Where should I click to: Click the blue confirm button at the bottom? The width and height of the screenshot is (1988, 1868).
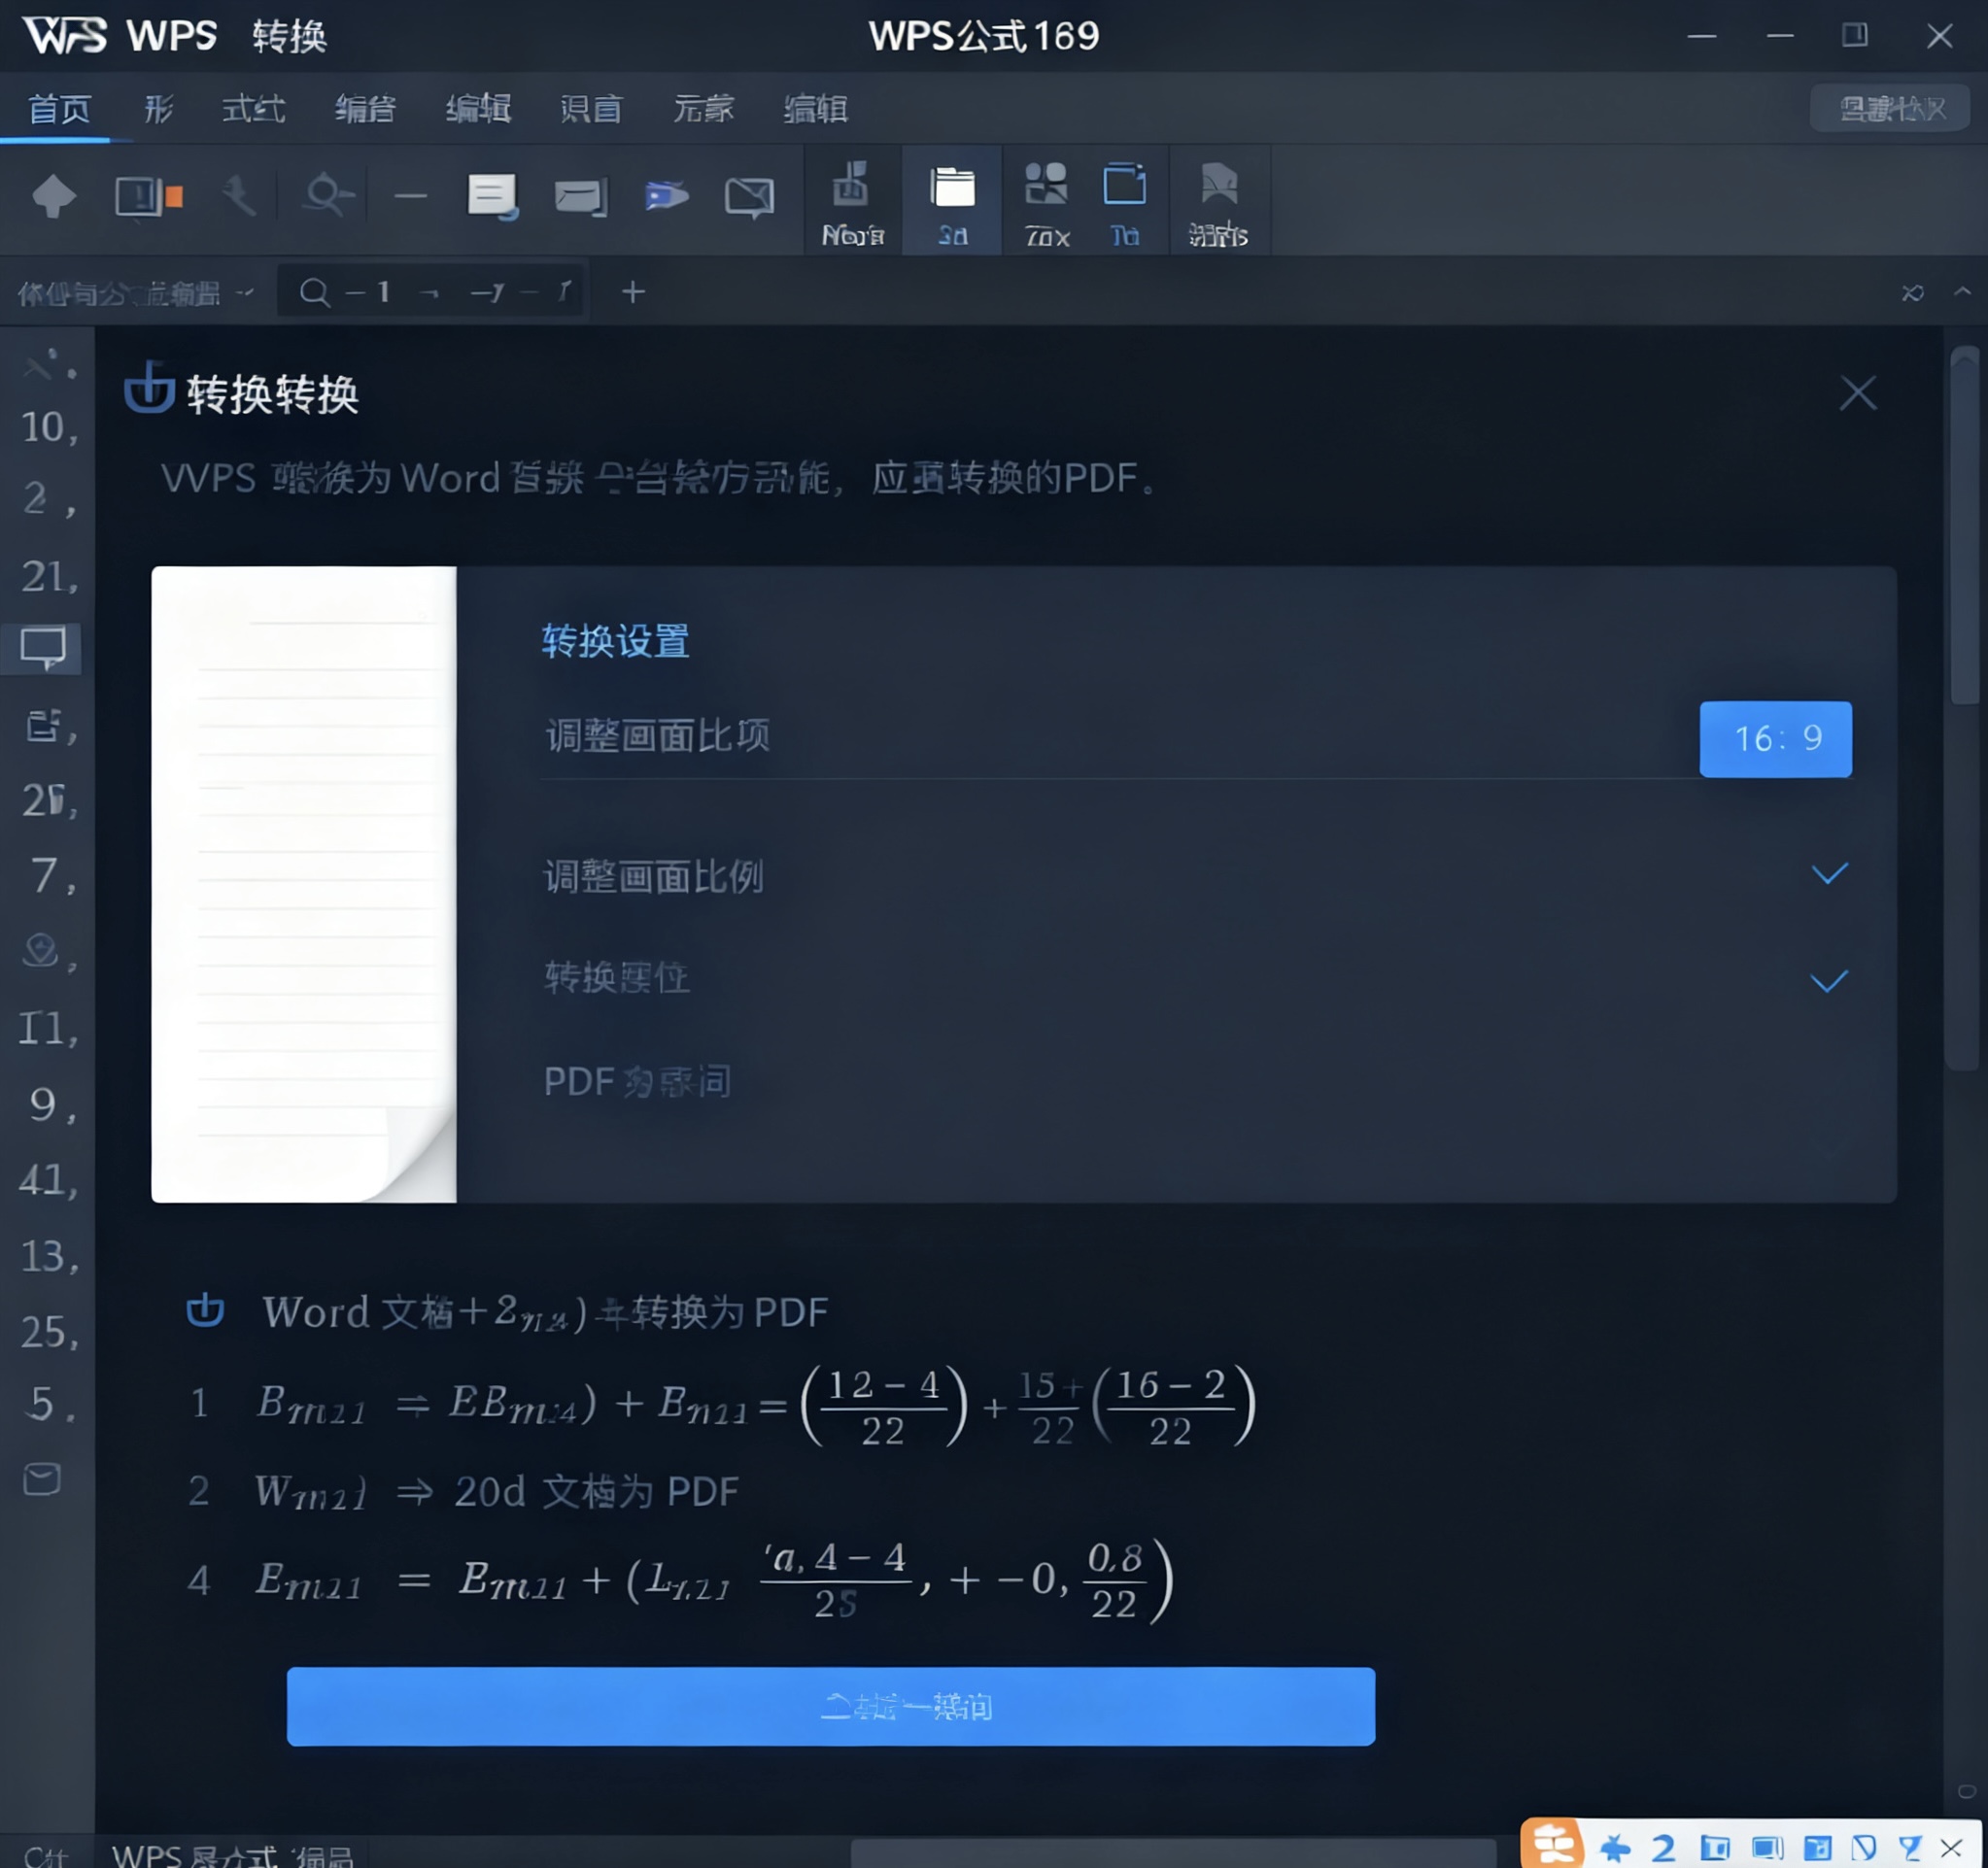point(828,1707)
